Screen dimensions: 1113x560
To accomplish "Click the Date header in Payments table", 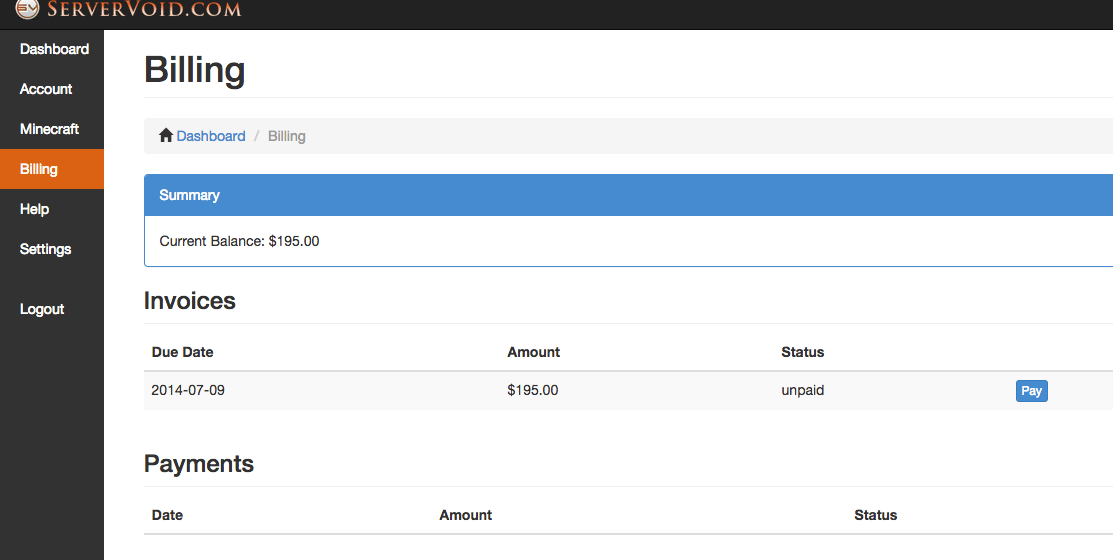I will click(167, 515).
